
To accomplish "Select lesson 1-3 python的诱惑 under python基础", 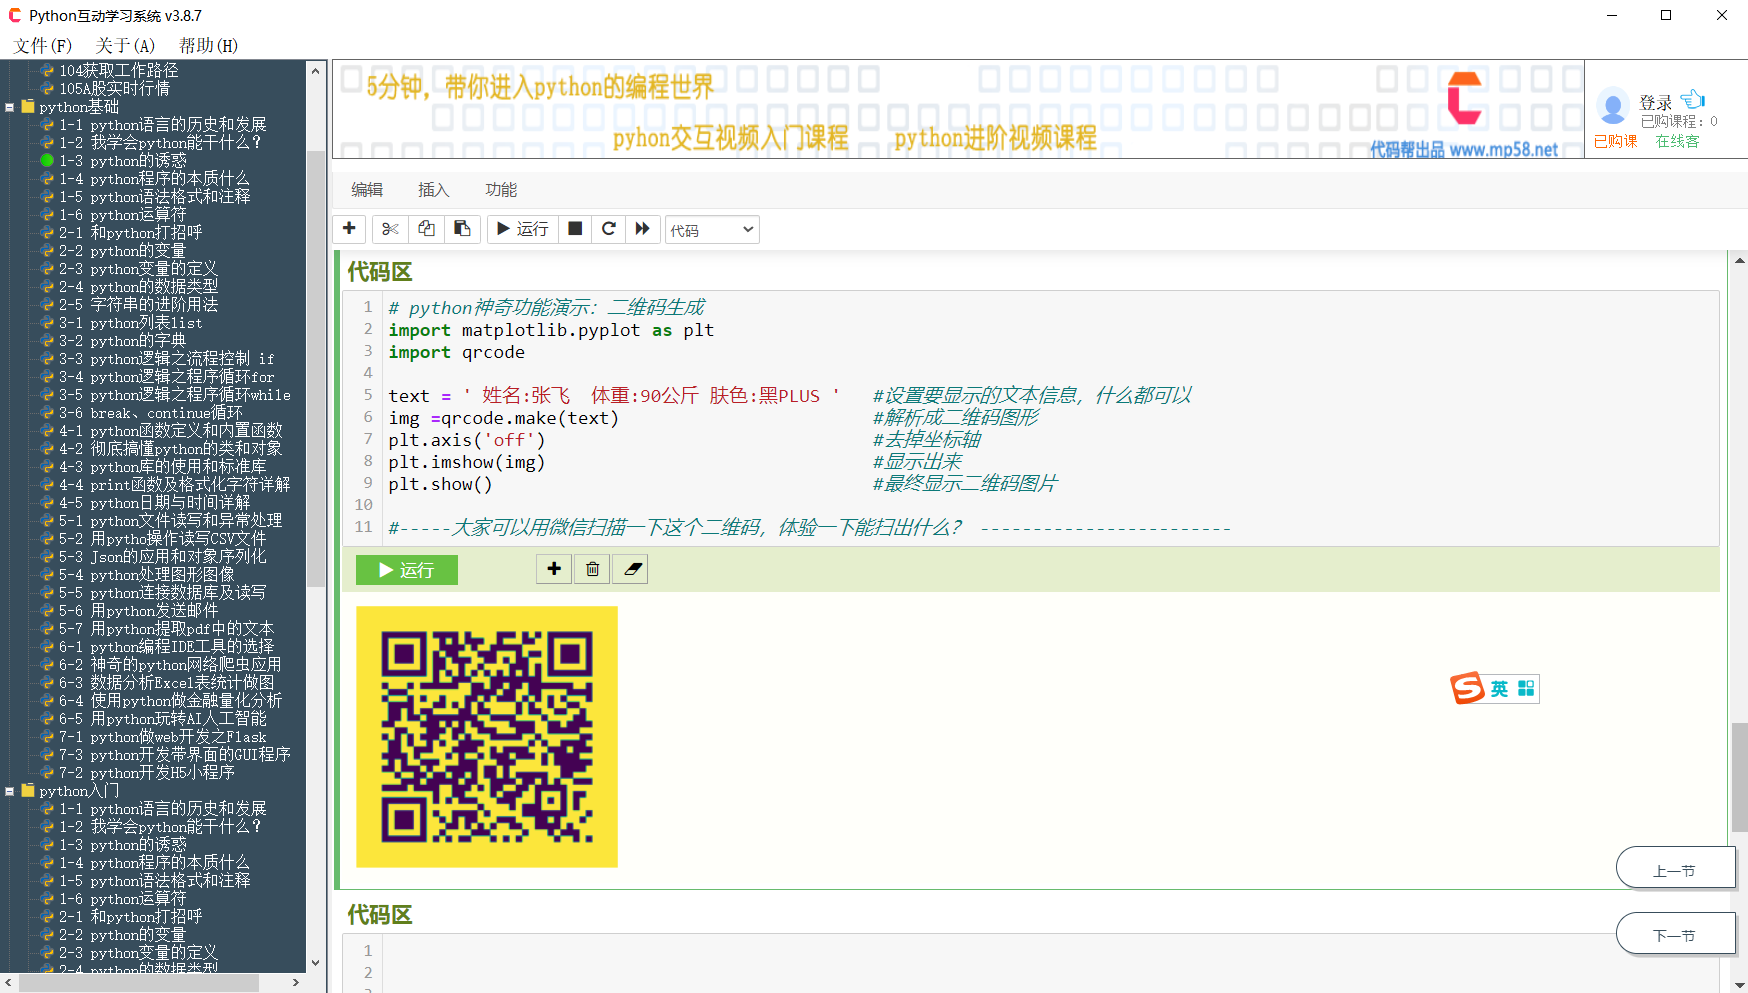I will coord(122,160).
